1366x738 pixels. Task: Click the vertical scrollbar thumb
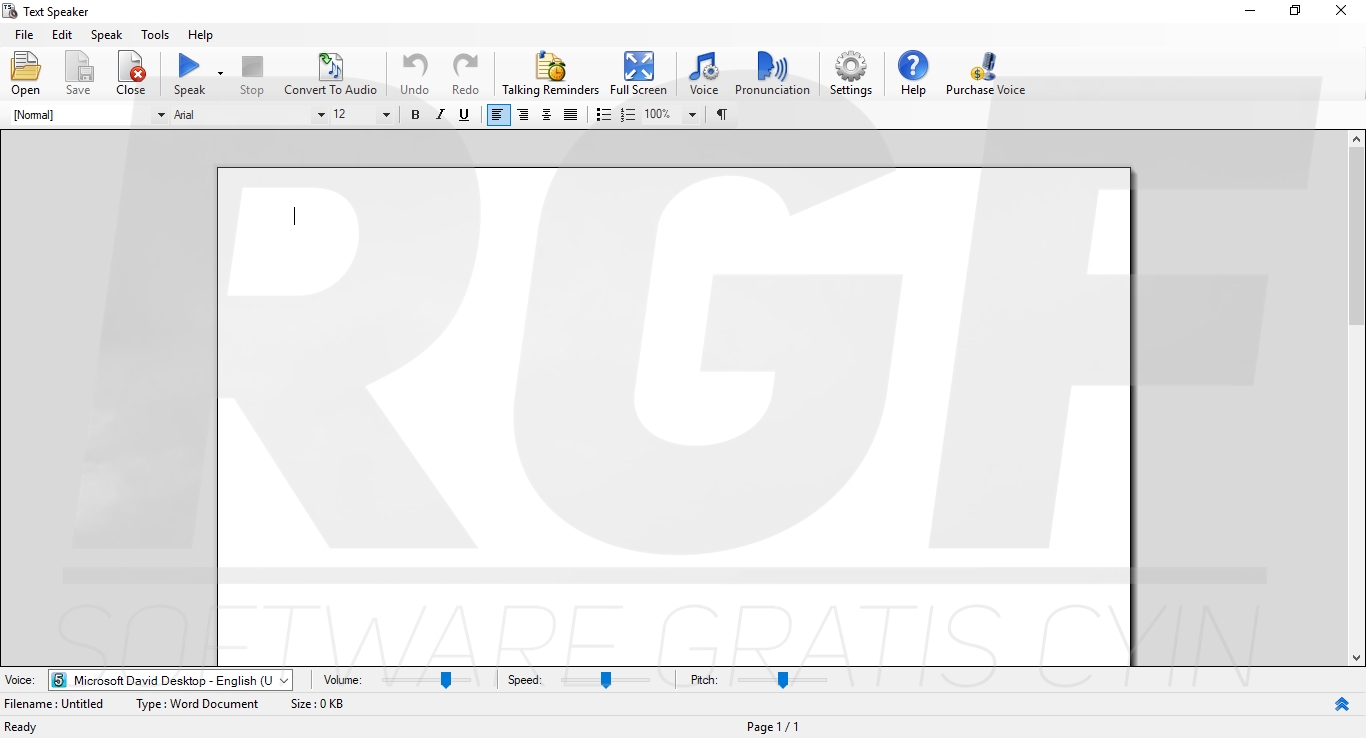tap(1357, 236)
